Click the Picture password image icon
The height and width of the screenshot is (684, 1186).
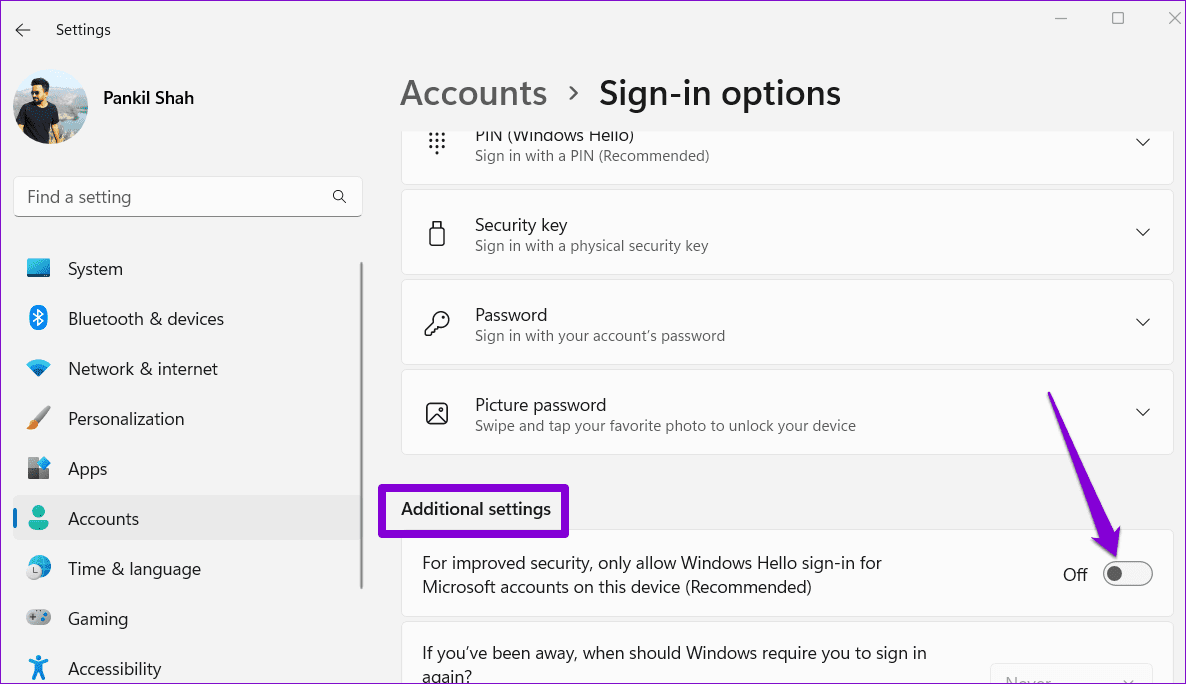pyautogui.click(x=437, y=413)
